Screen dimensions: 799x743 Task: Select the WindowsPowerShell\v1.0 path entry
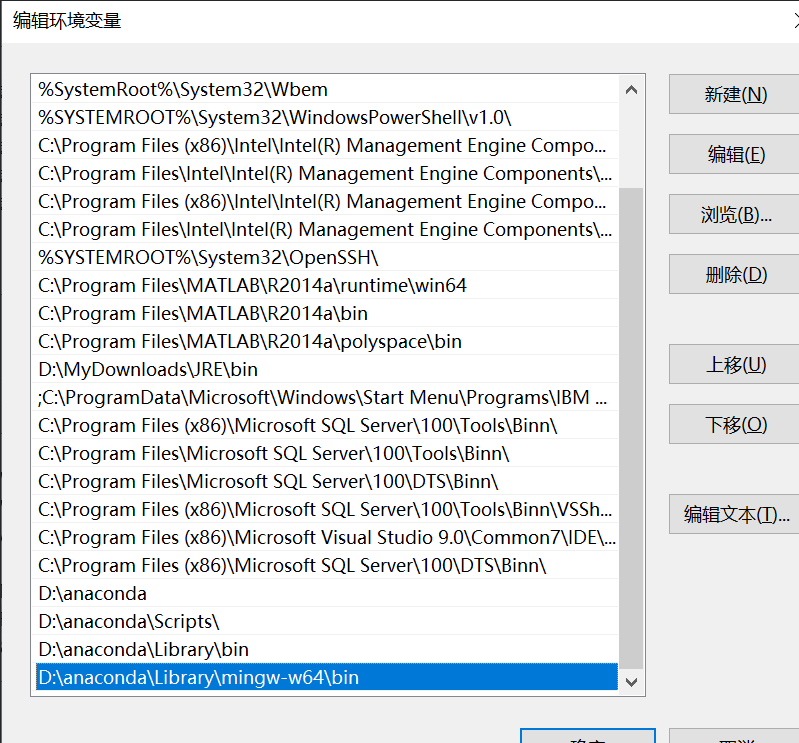click(x=275, y=118)
